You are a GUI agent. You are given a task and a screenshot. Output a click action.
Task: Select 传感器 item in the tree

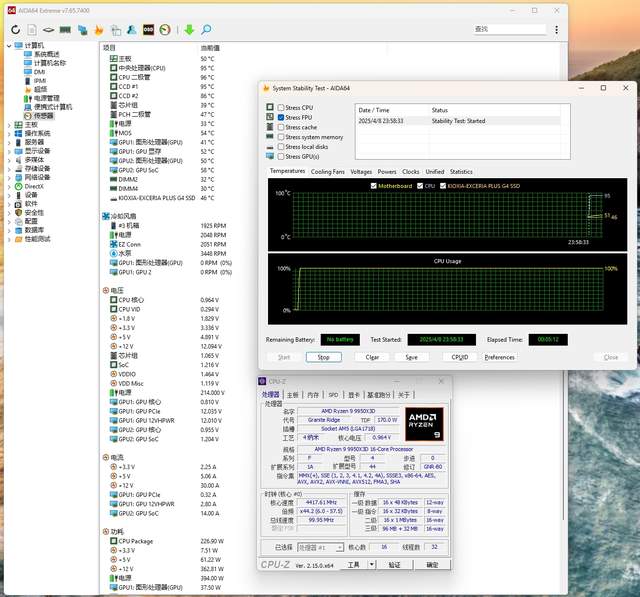coord(43,116)
